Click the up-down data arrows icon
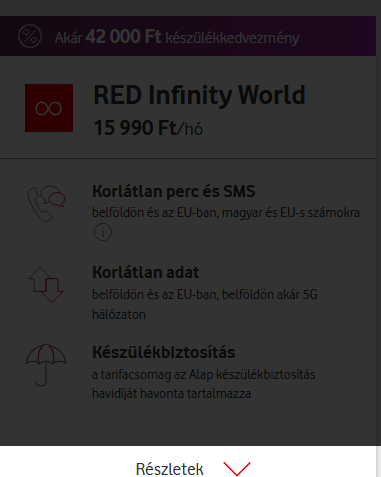This screenshot has height=477, width=381. 46,285
